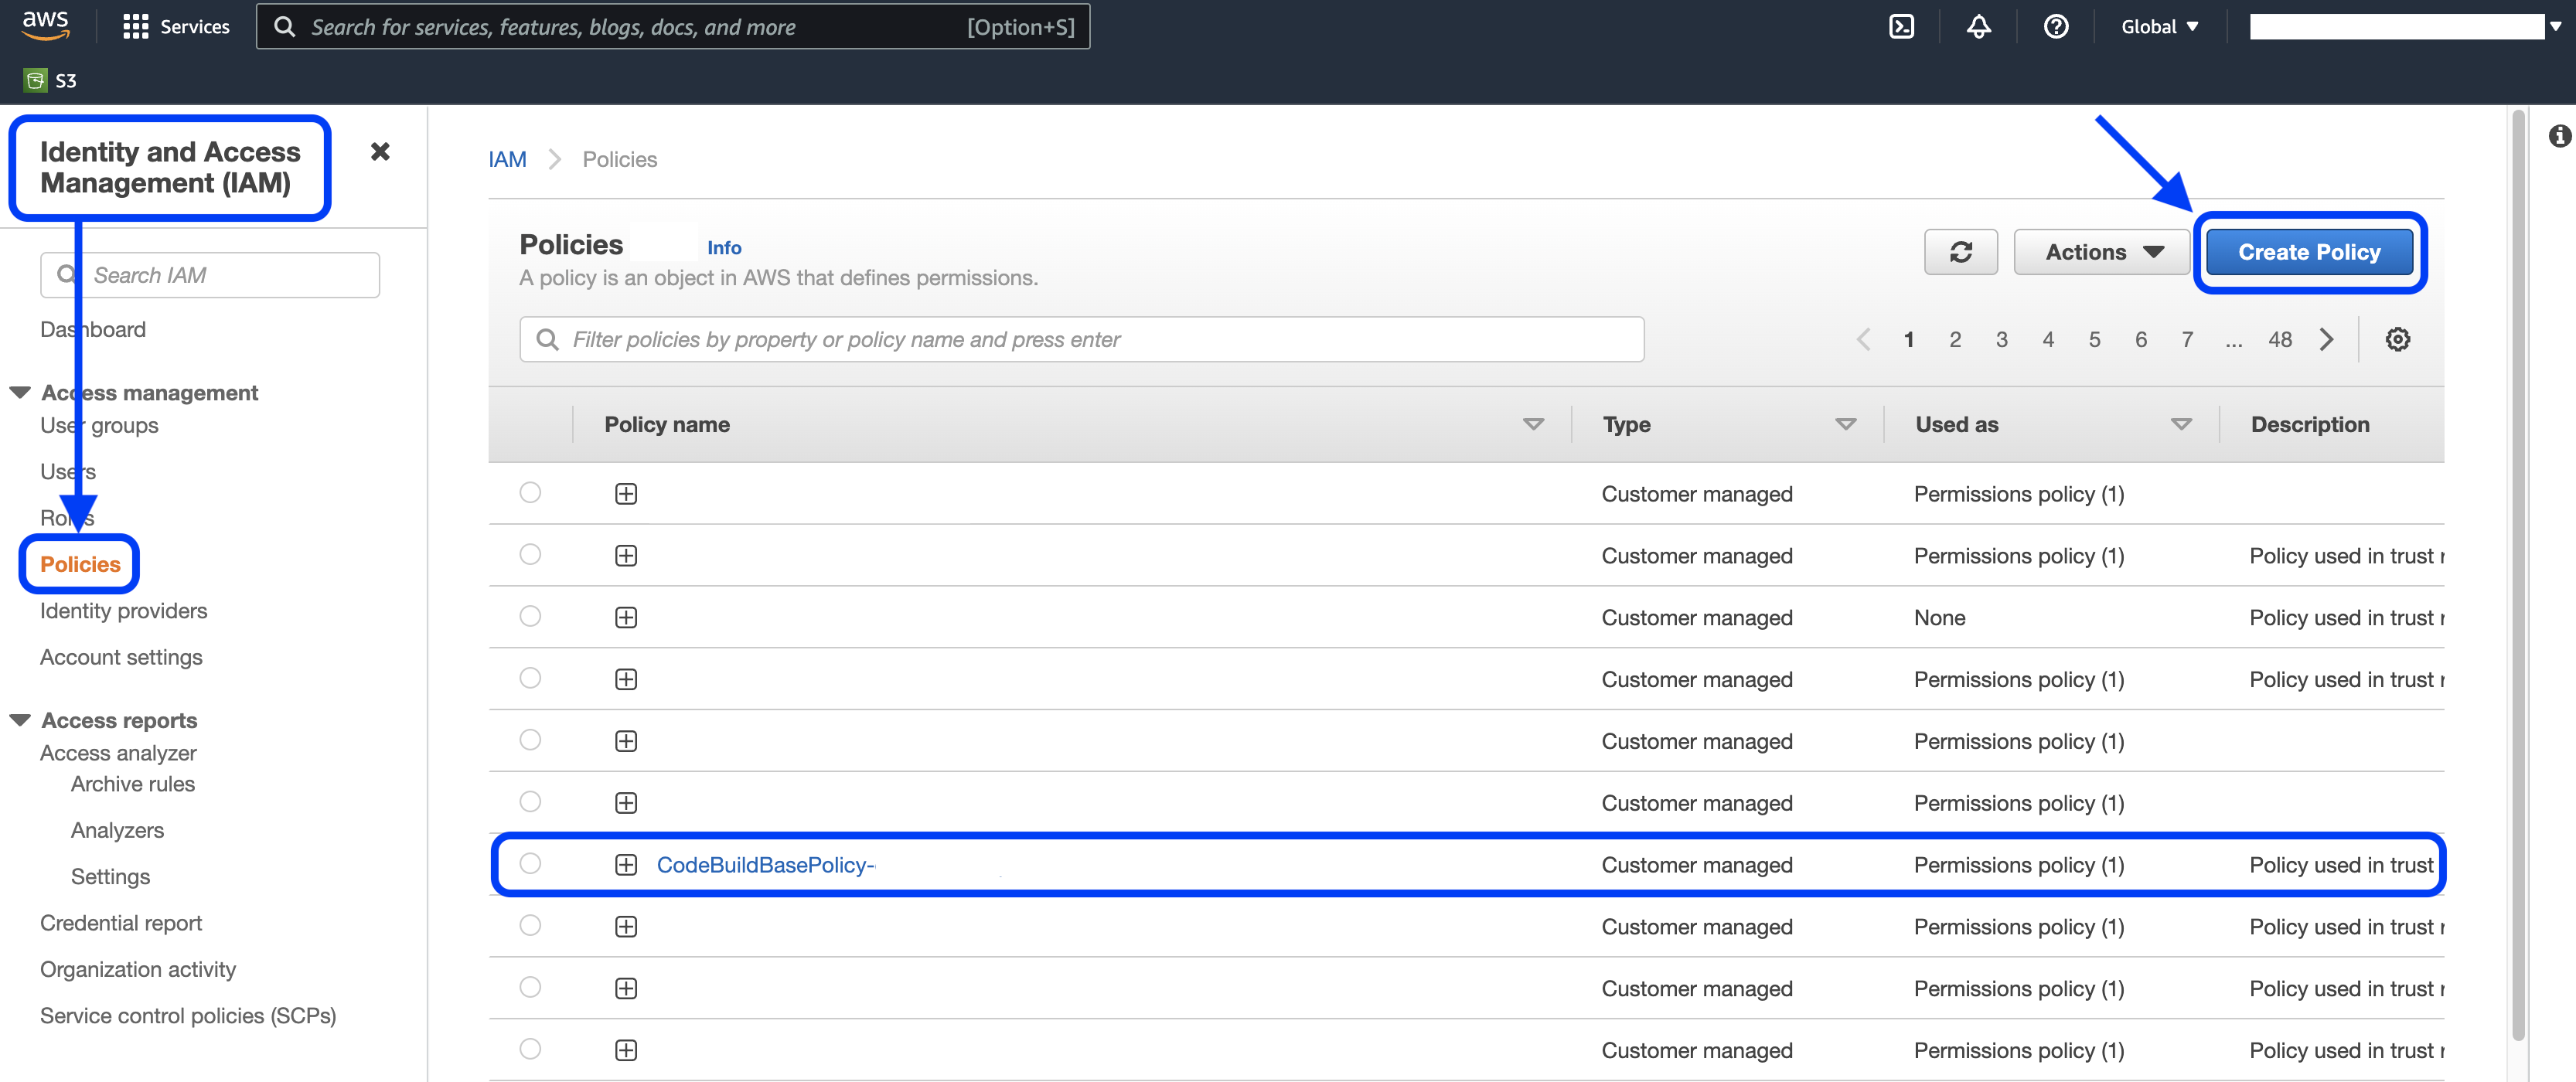Open the Actions dropdown
The width and height of the screenshot is (2576, 1082).
pyautogui.click(x=2102, y=252)
